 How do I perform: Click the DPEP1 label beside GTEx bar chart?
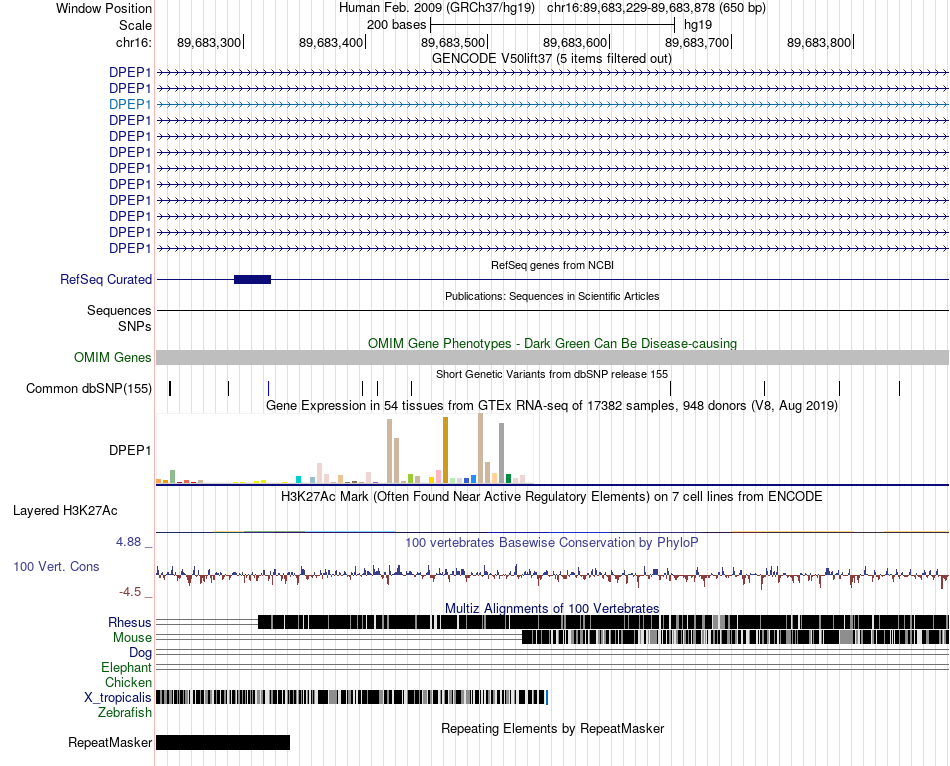click(x=130, y=450)
